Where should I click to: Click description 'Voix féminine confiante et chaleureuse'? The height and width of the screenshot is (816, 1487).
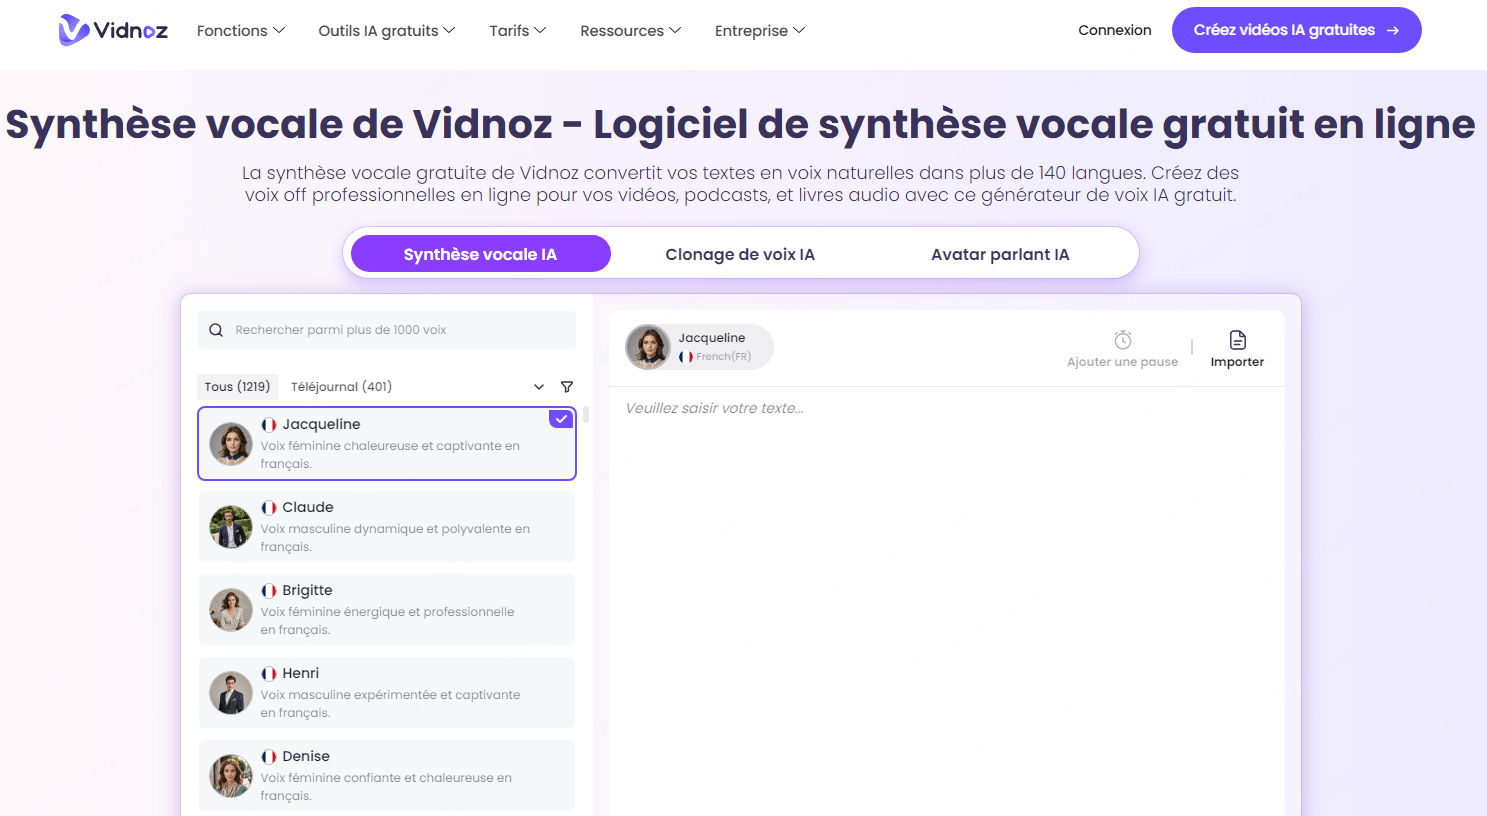[386, 787]
